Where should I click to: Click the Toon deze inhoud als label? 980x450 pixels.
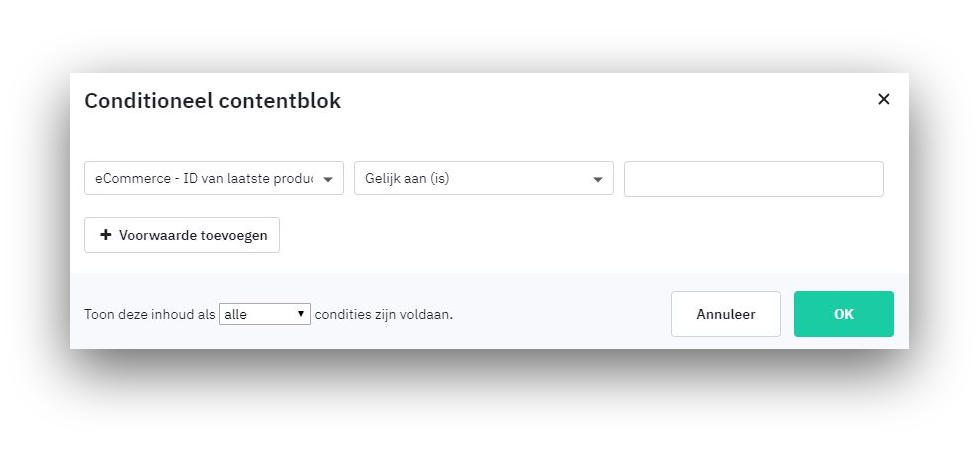[x=150, y=314]
